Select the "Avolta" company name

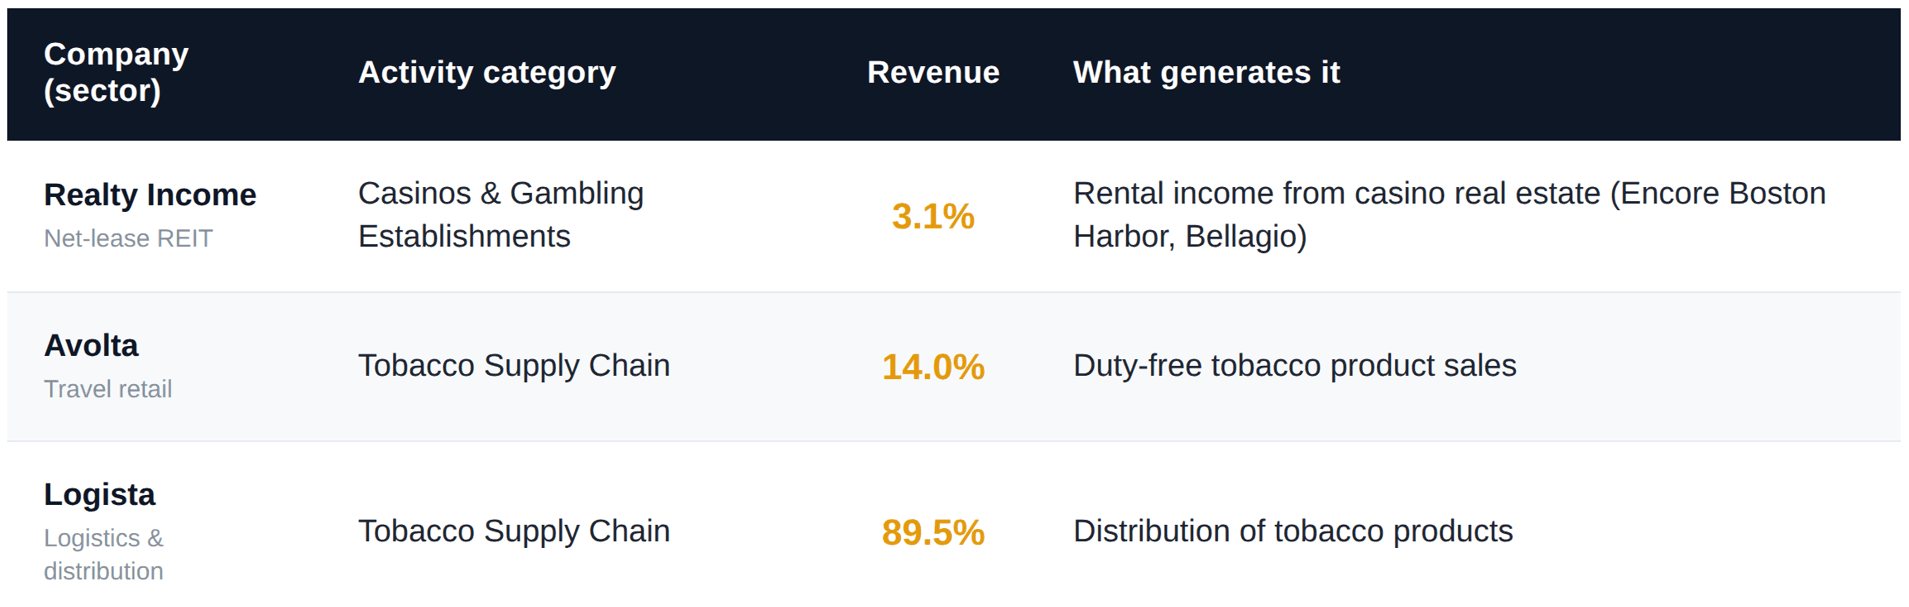click(91, 345)
